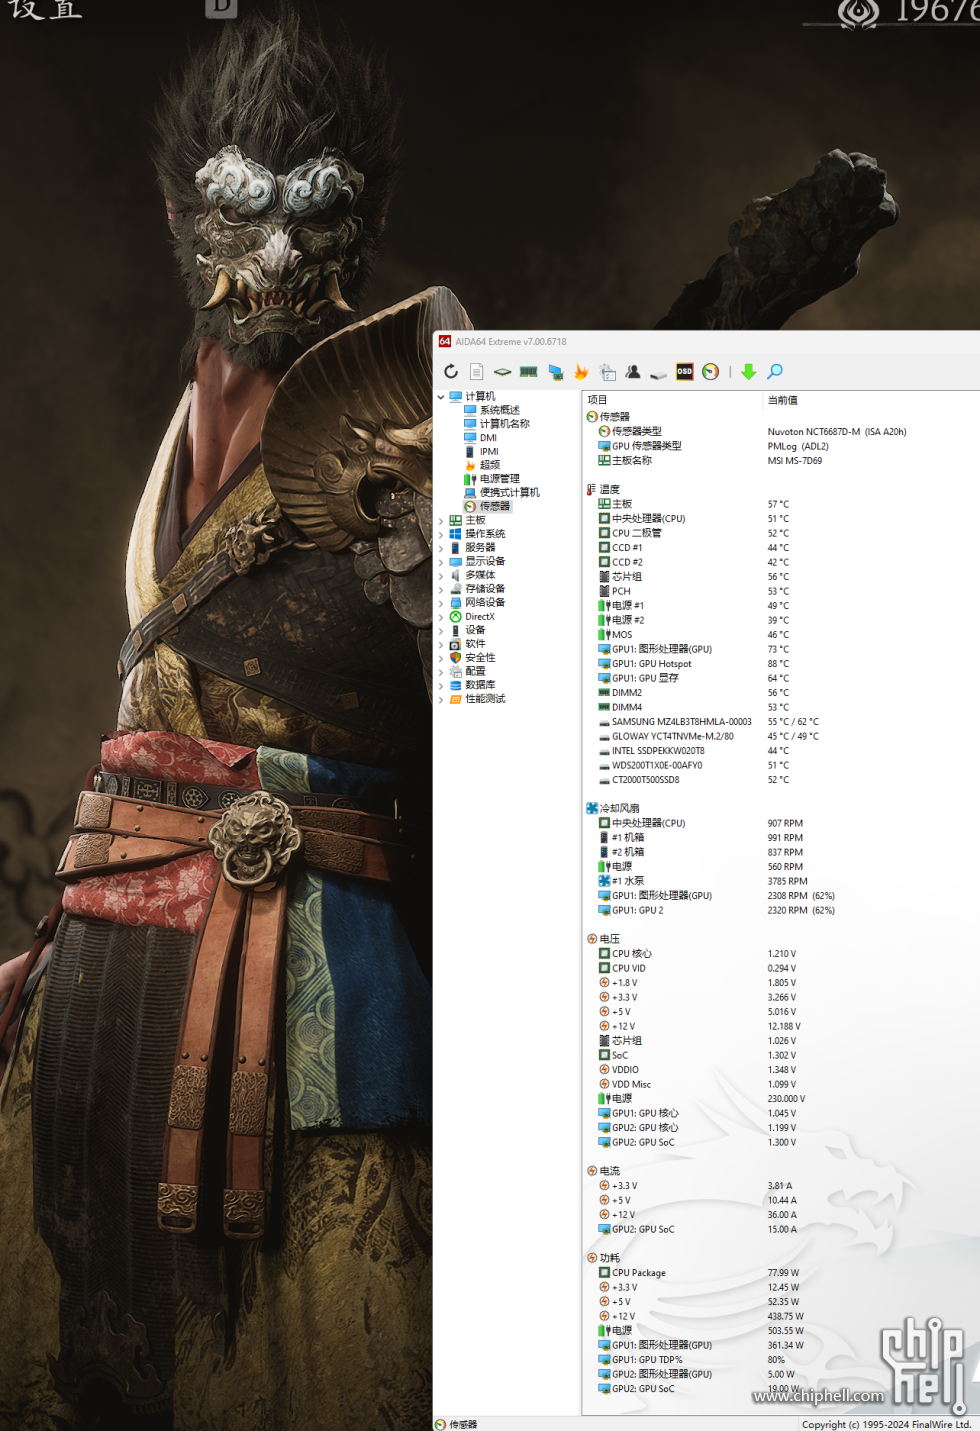Select 便携式计算机 in the tree
This screenshot has height=1431, width=980.
pyautogui.click(x=510, y=493)
